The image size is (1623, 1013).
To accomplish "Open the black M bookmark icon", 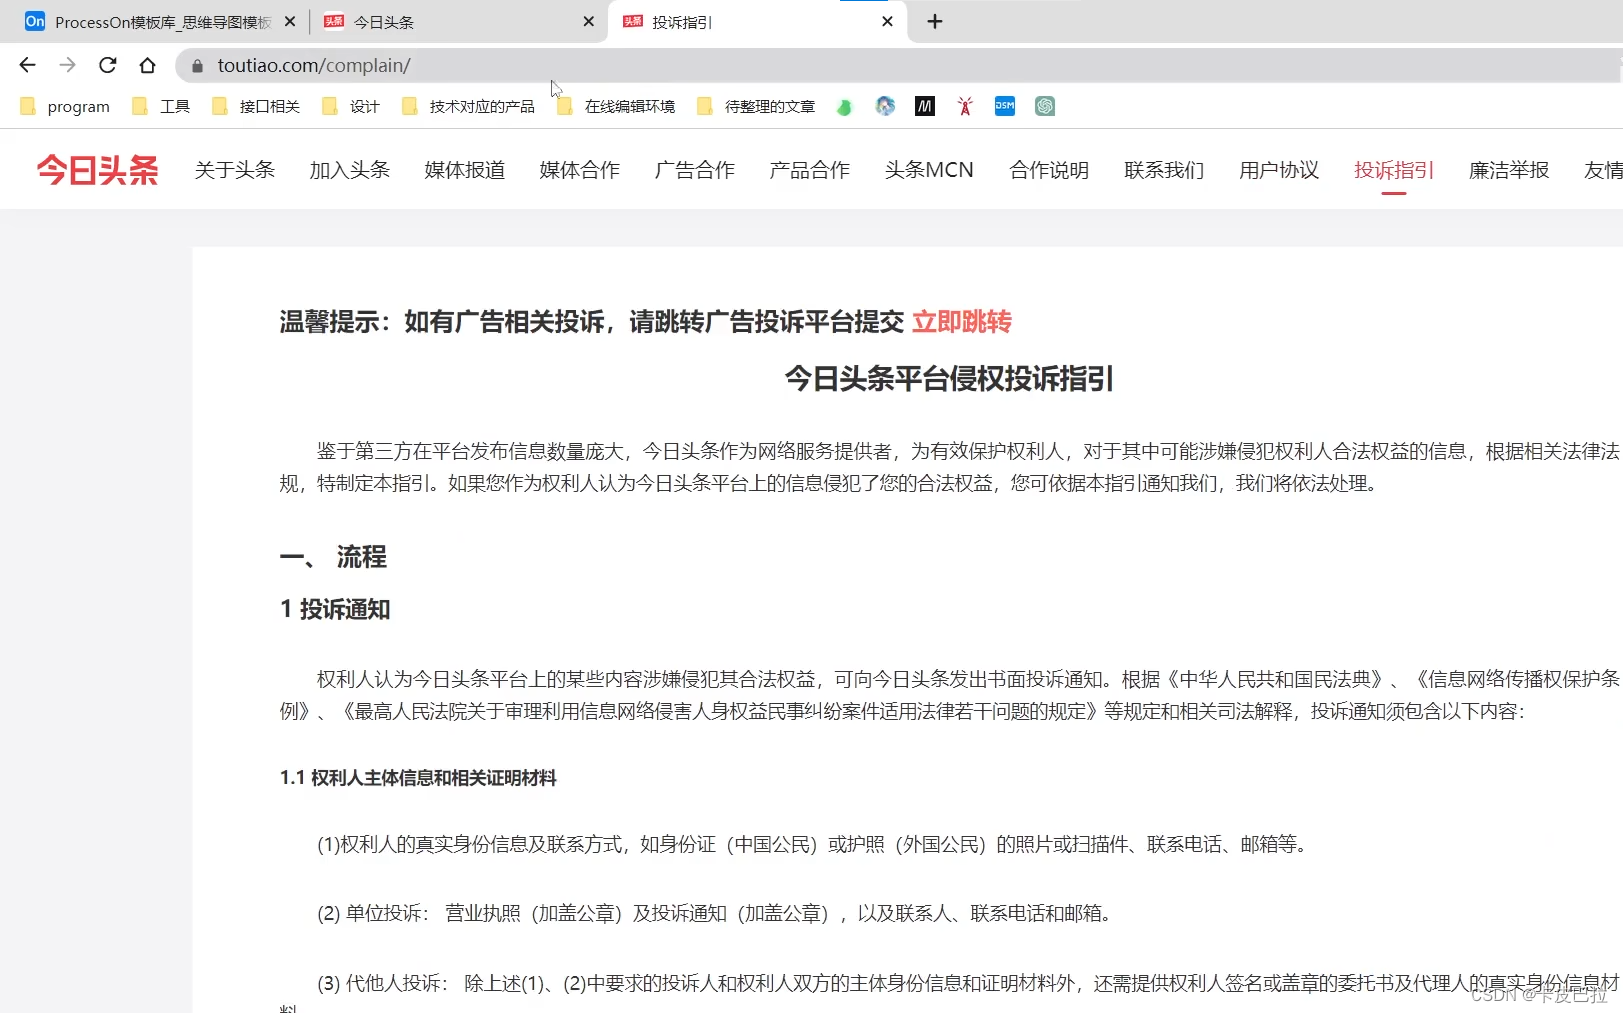I will (x=925, y=106).
